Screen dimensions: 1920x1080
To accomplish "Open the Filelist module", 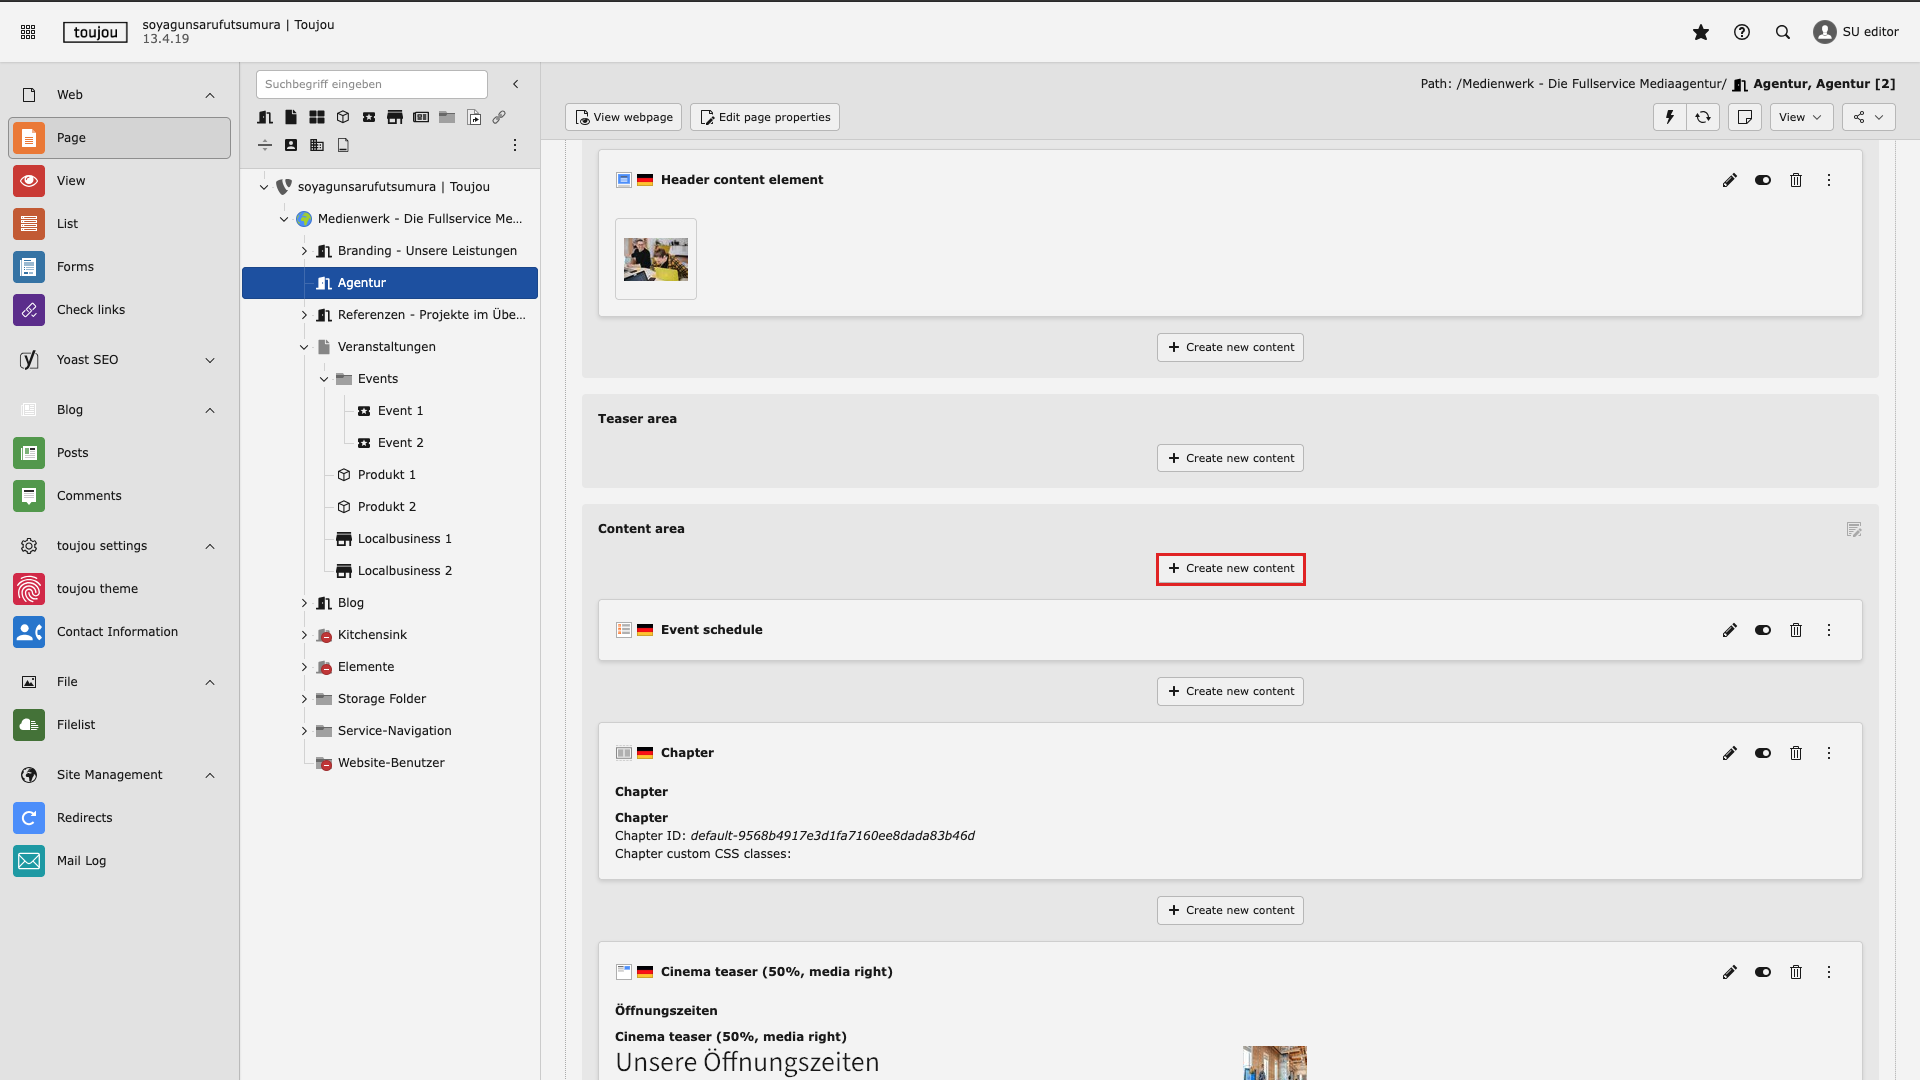I will (76, 725).
